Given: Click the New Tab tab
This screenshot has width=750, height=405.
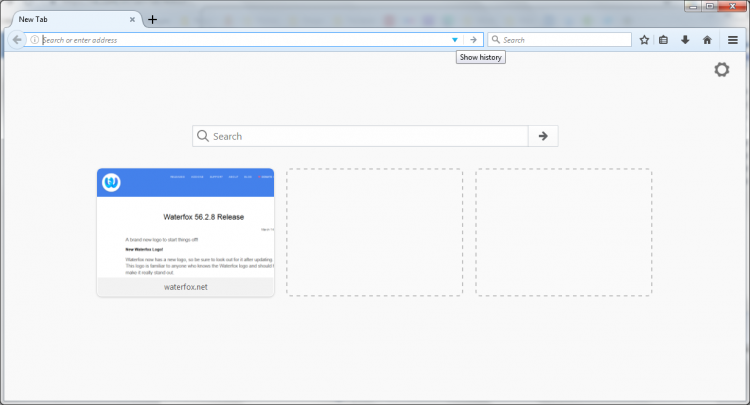Looking at the screenshot, I should (x=77, y=19).
